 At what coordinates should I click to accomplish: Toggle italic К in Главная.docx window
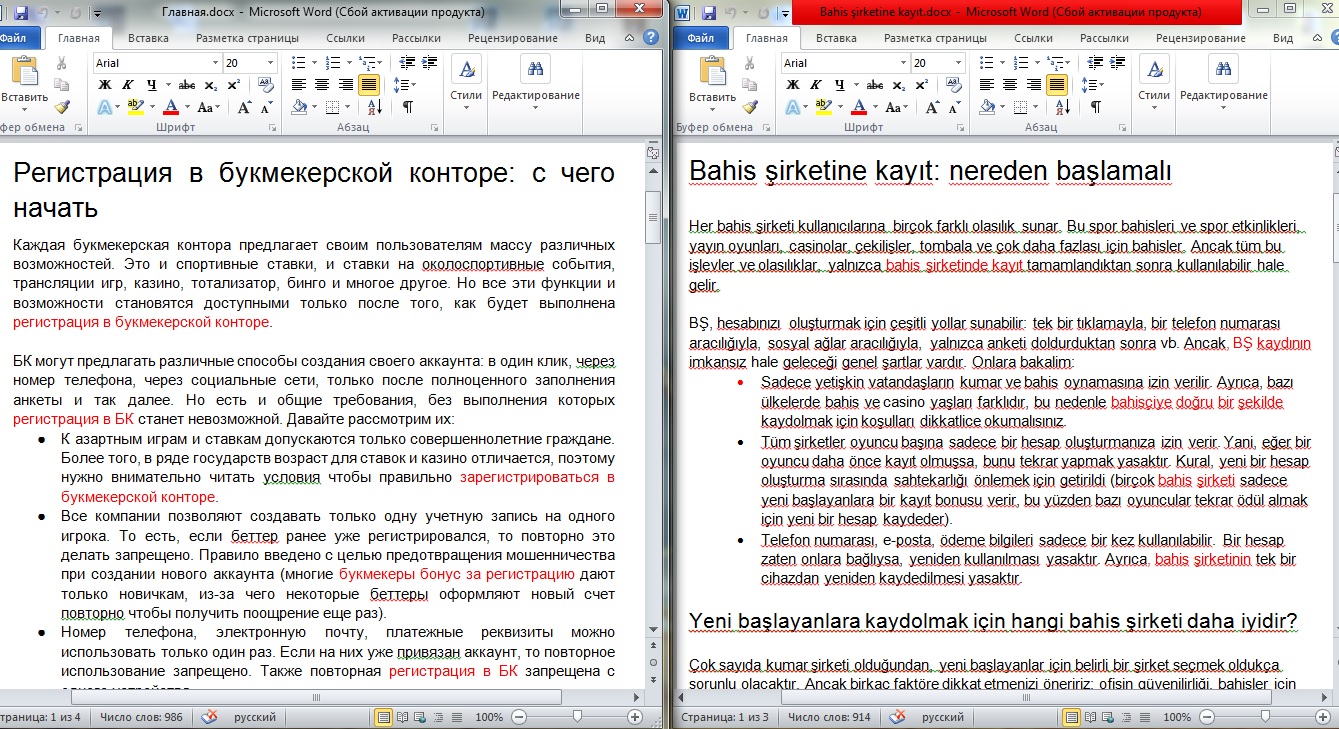pyautogui.click(x=127, y=85)
